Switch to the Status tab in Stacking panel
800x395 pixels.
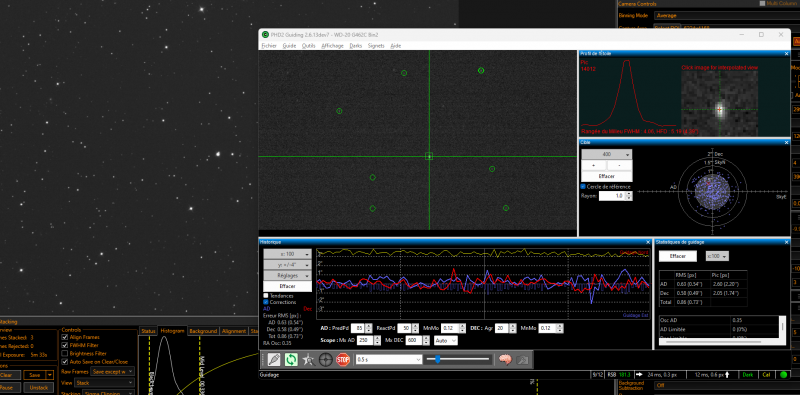tap(148, 331)
